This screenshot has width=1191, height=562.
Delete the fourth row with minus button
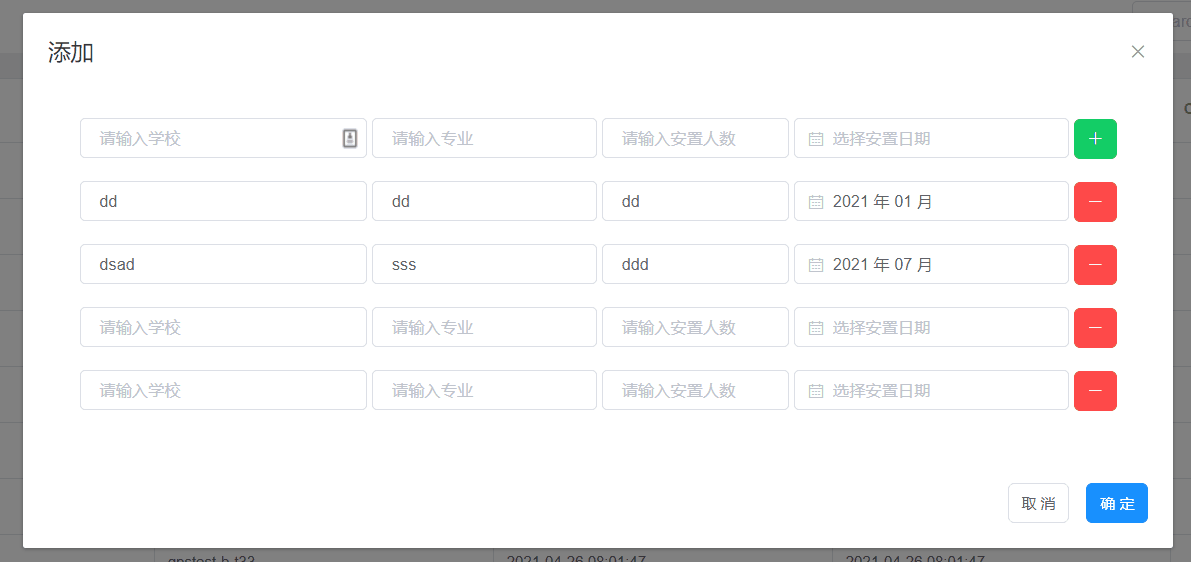click(1095, 328)
